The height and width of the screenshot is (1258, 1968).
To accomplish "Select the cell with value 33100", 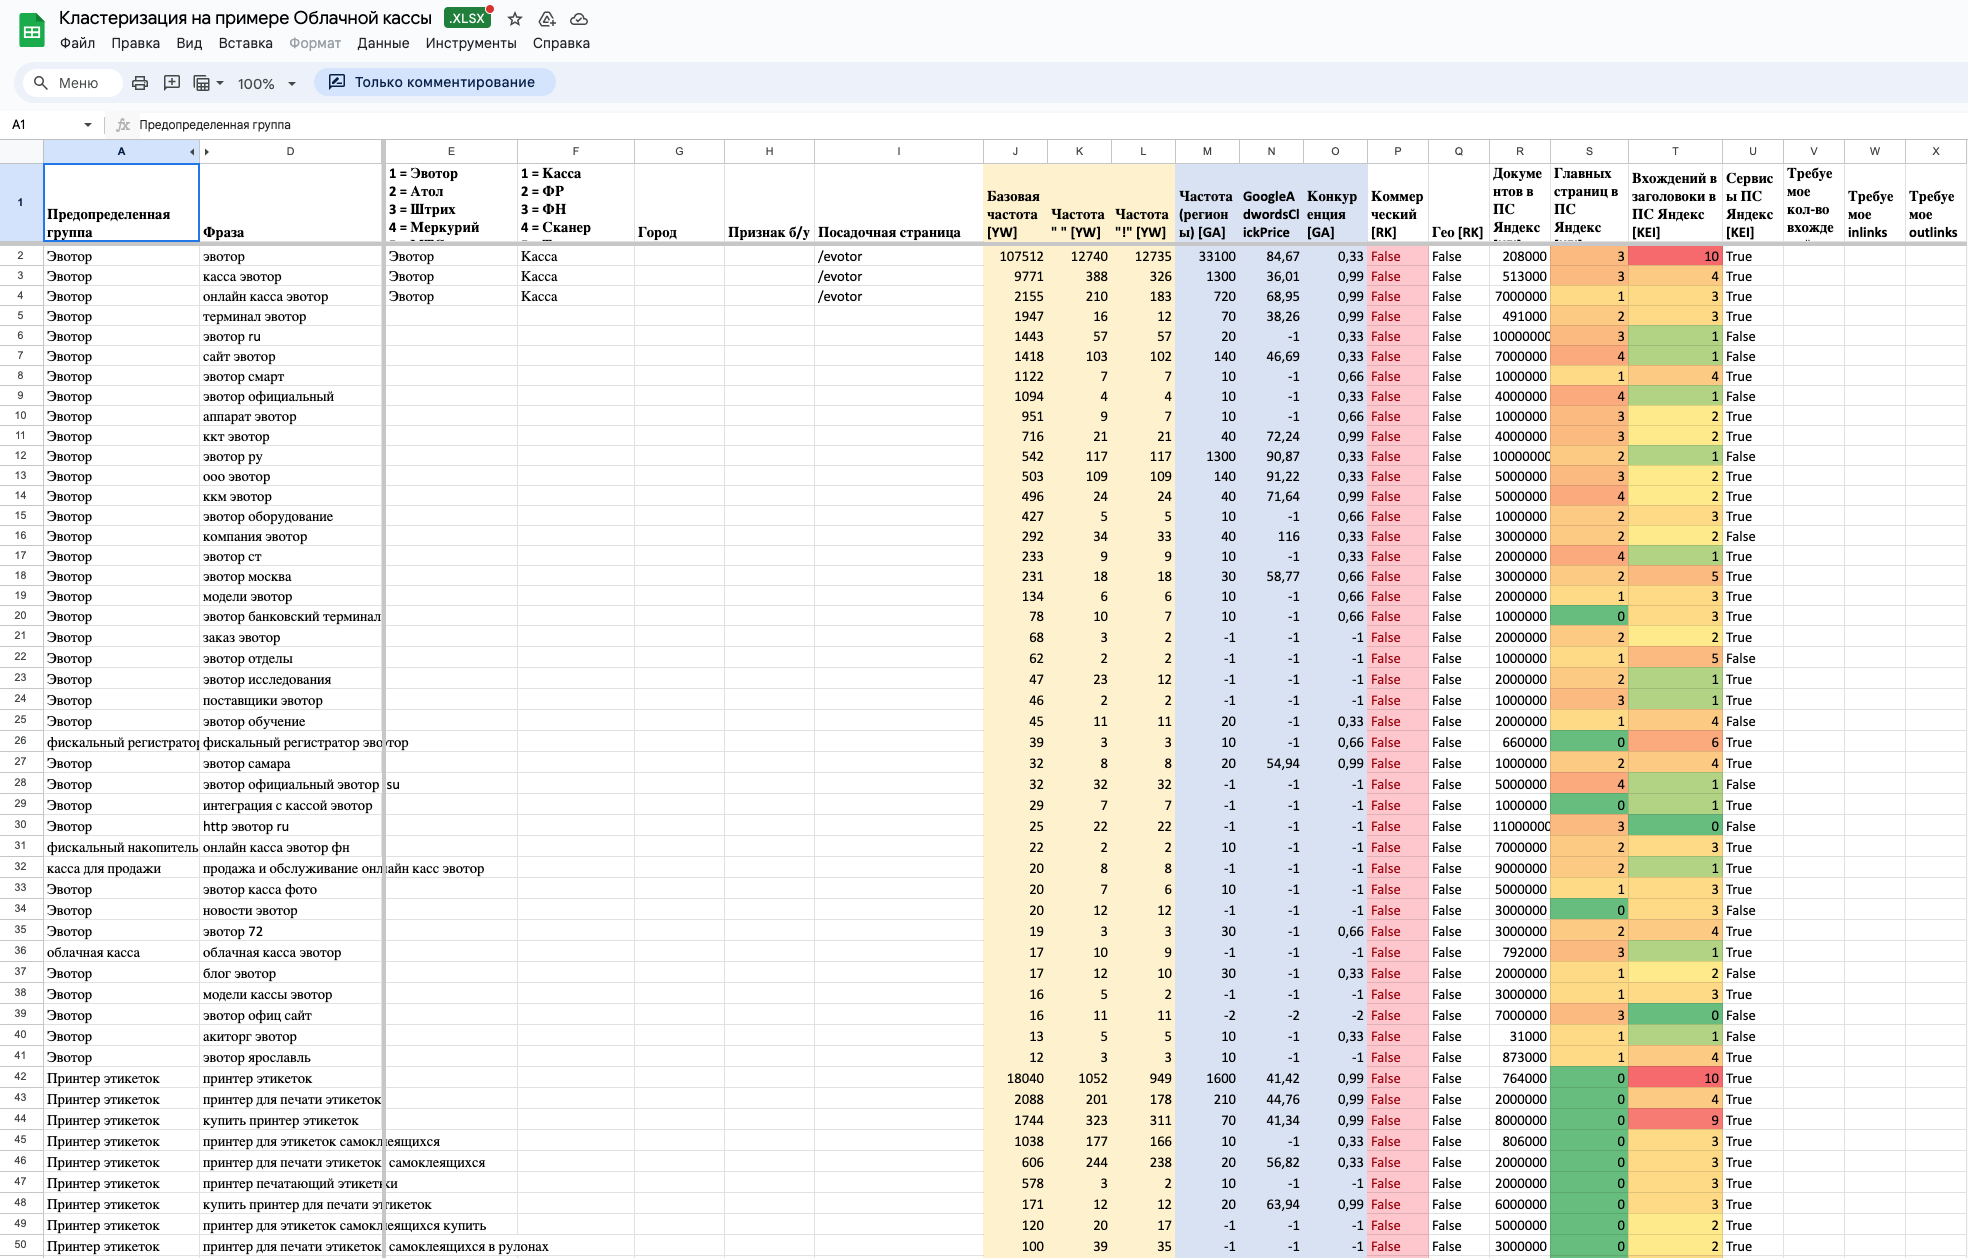I will 1207,256.
